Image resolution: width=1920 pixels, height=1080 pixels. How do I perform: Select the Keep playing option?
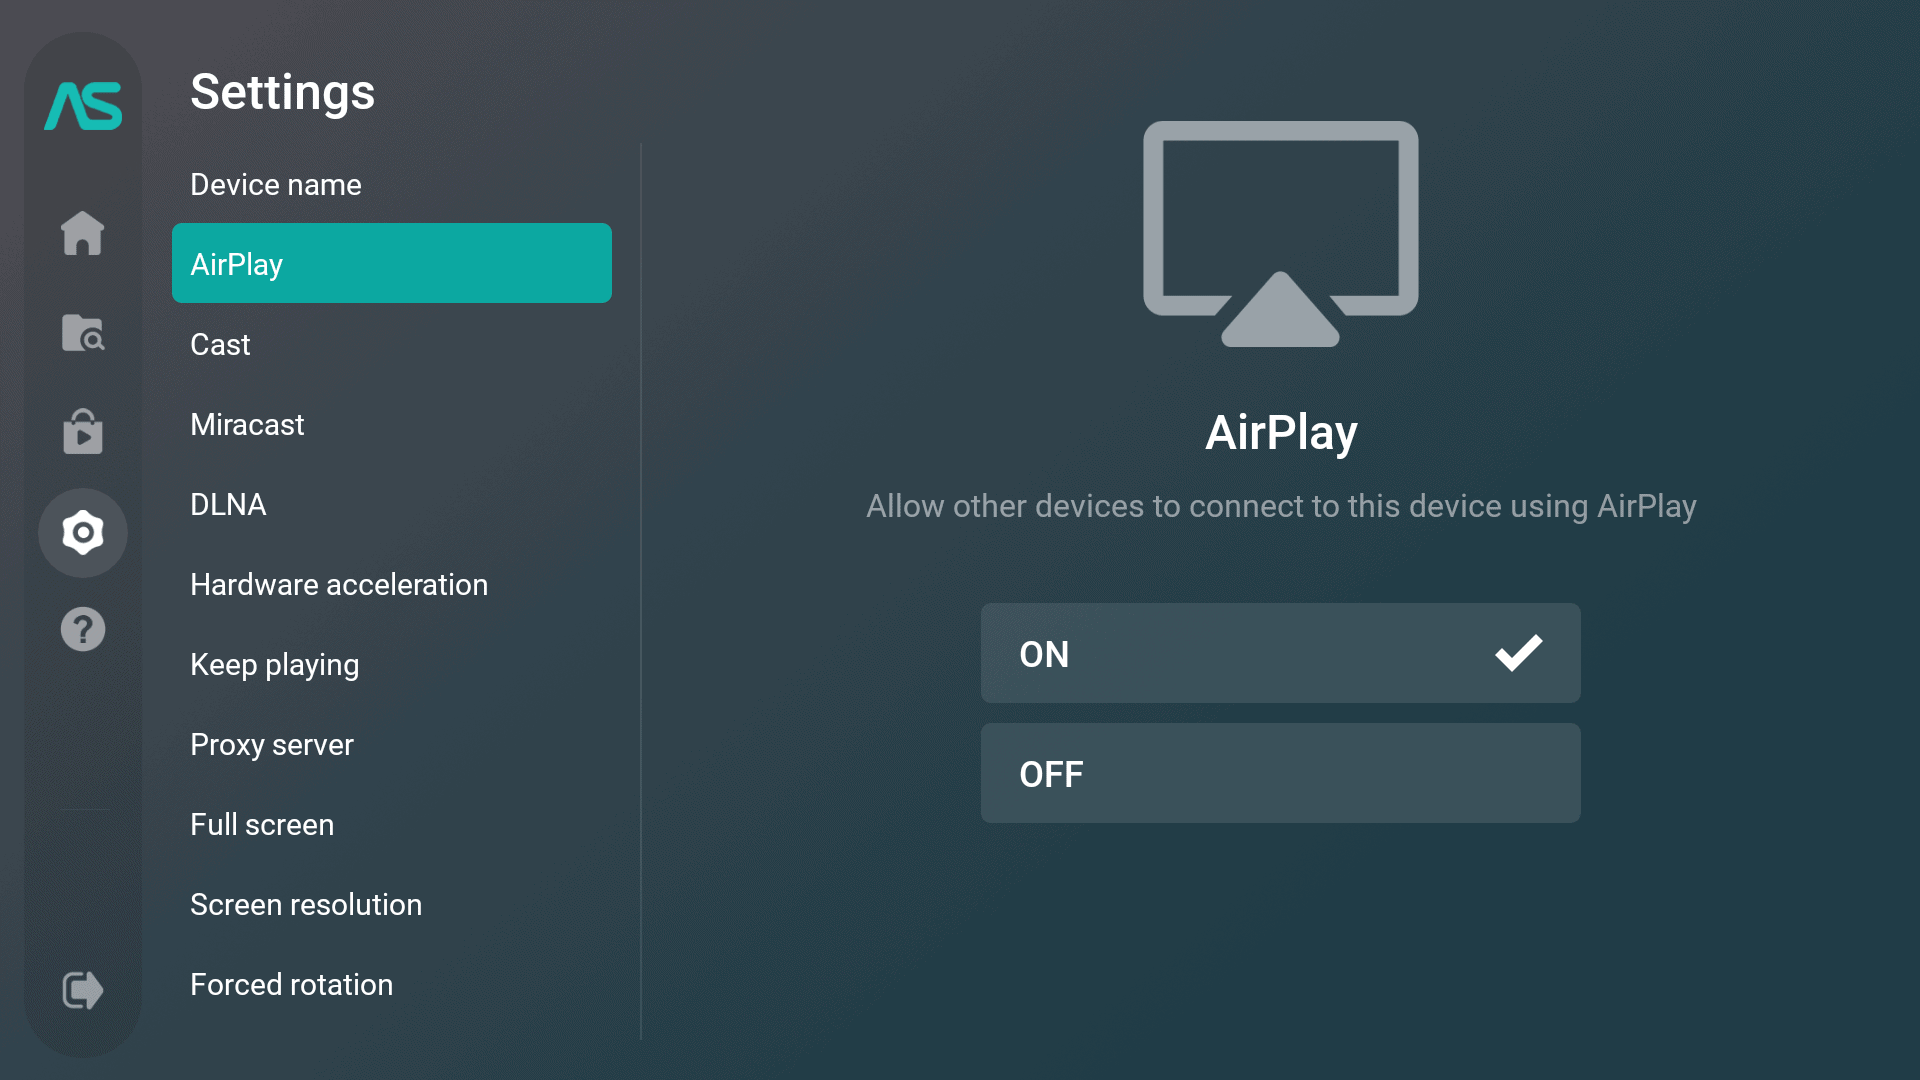click(x=274, y=665)
